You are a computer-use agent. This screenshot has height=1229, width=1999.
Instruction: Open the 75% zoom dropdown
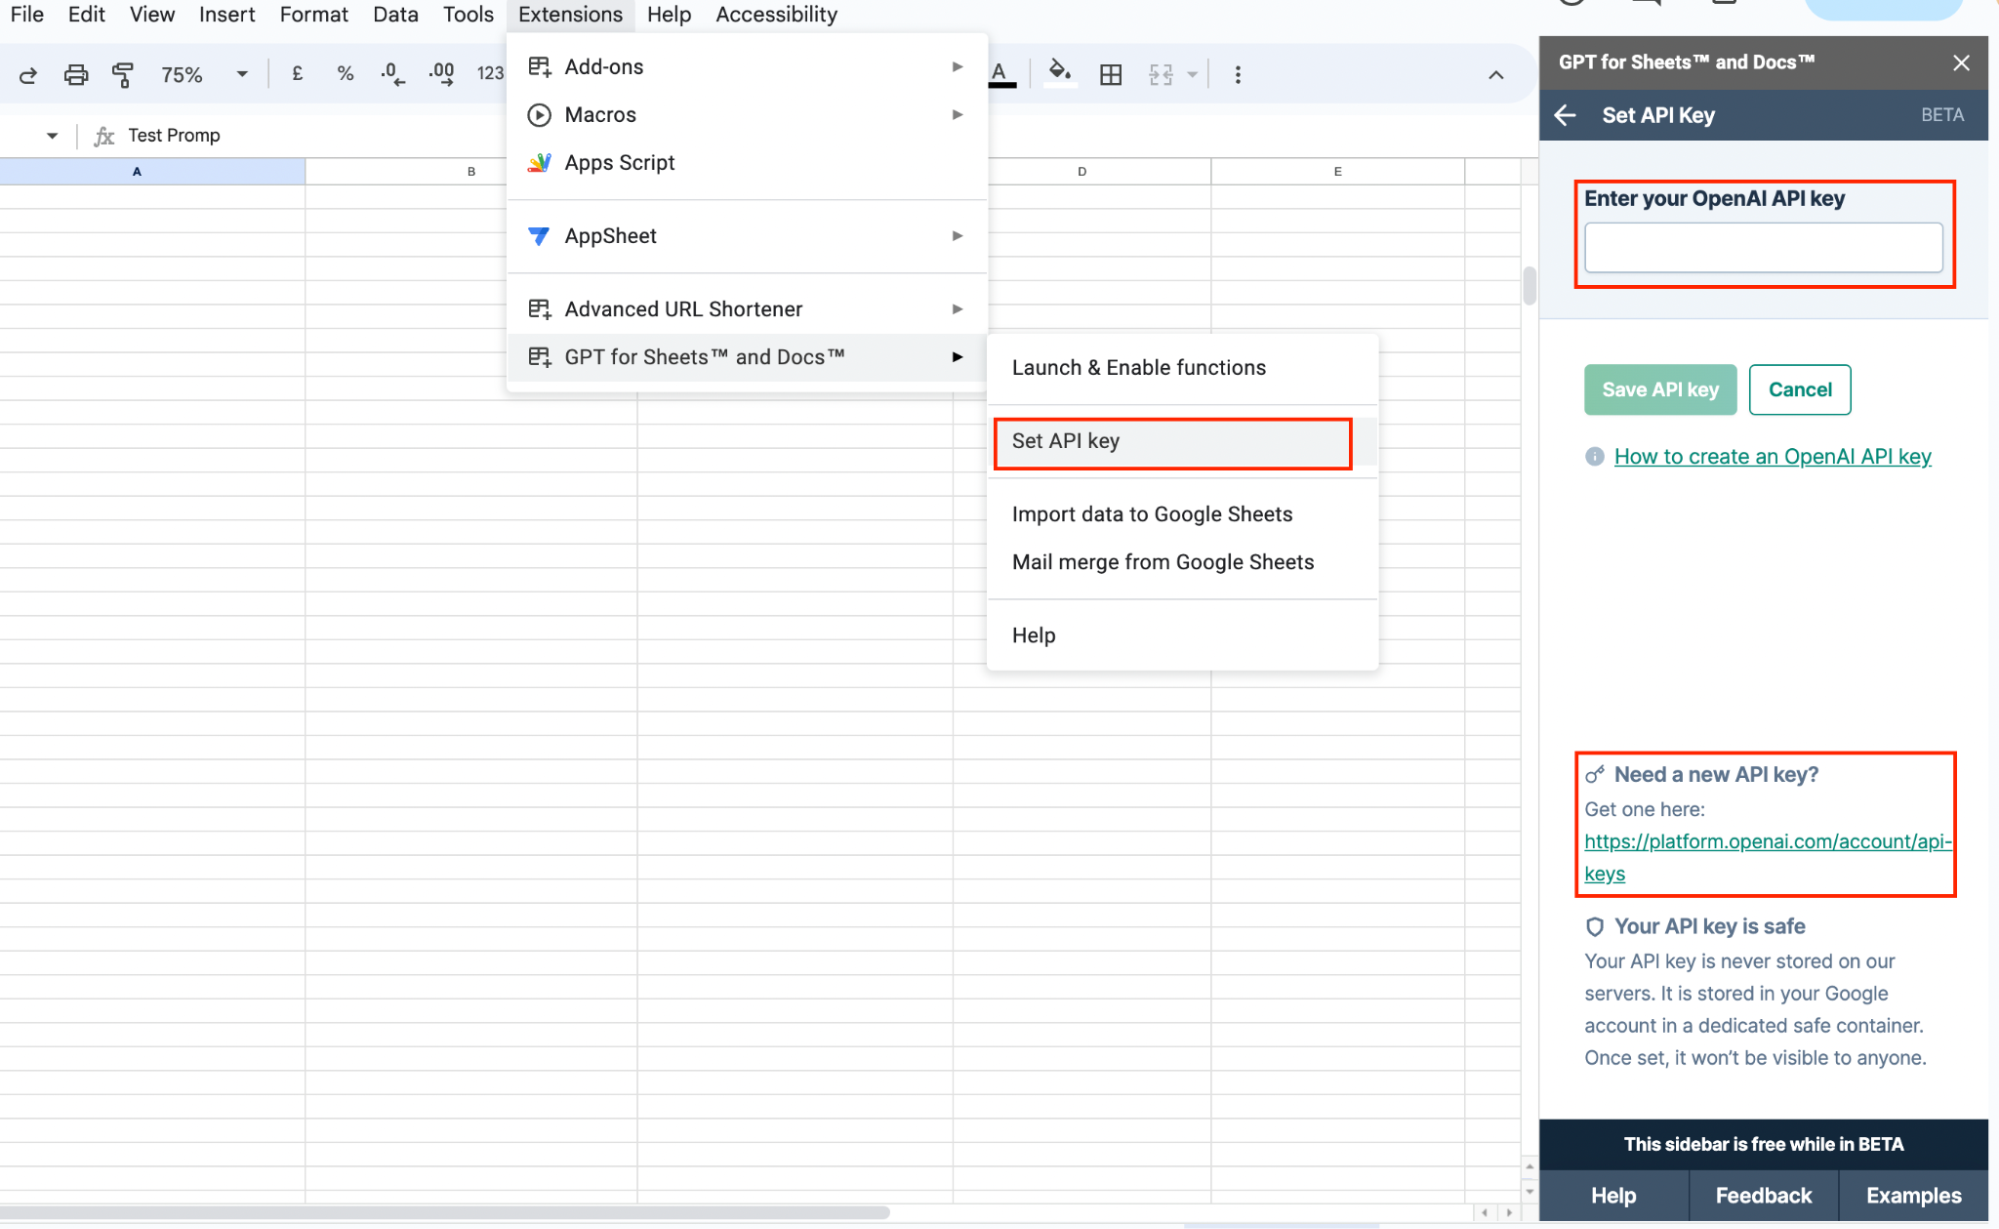204,75
